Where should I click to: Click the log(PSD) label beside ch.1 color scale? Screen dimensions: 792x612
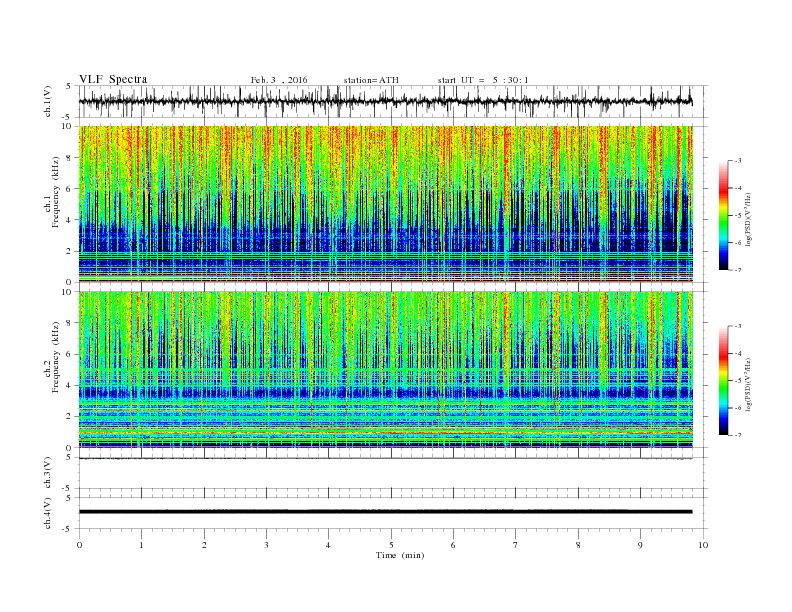click(749, 219)
